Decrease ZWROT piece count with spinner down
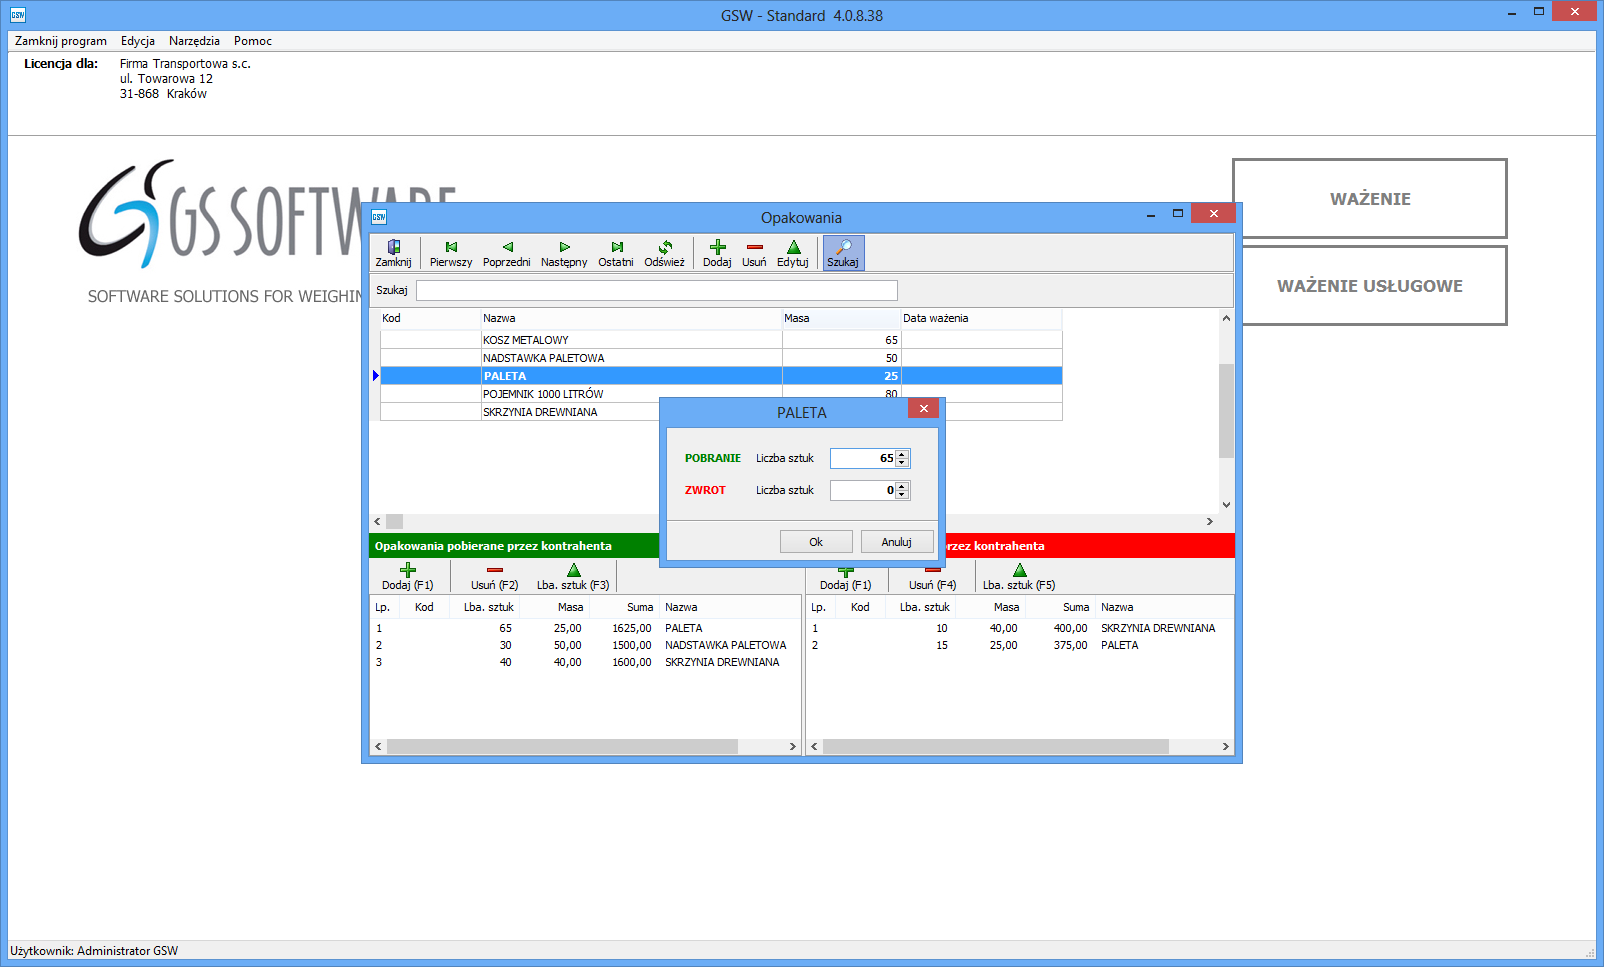1604x967 pixels. point(902,495)
